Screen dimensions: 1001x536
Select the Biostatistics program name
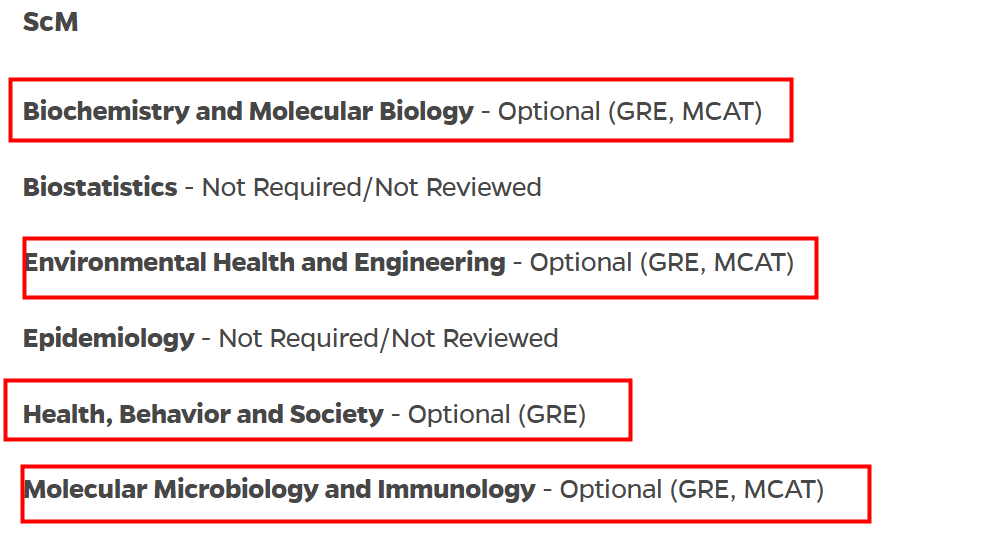[x=100, y=187]
